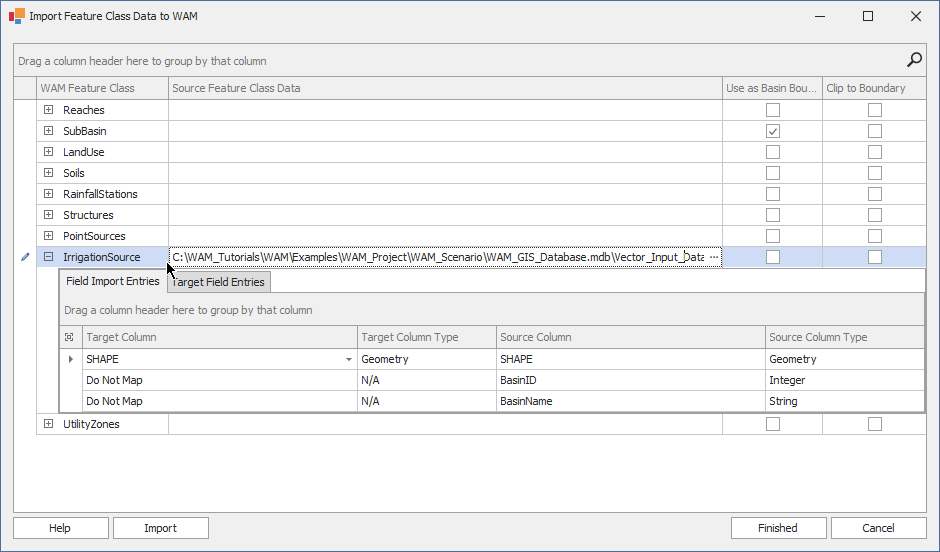Viewport: 940px width, 552px height.
Task: Click the Source Column Type header
Action: (x=845, y=337)
